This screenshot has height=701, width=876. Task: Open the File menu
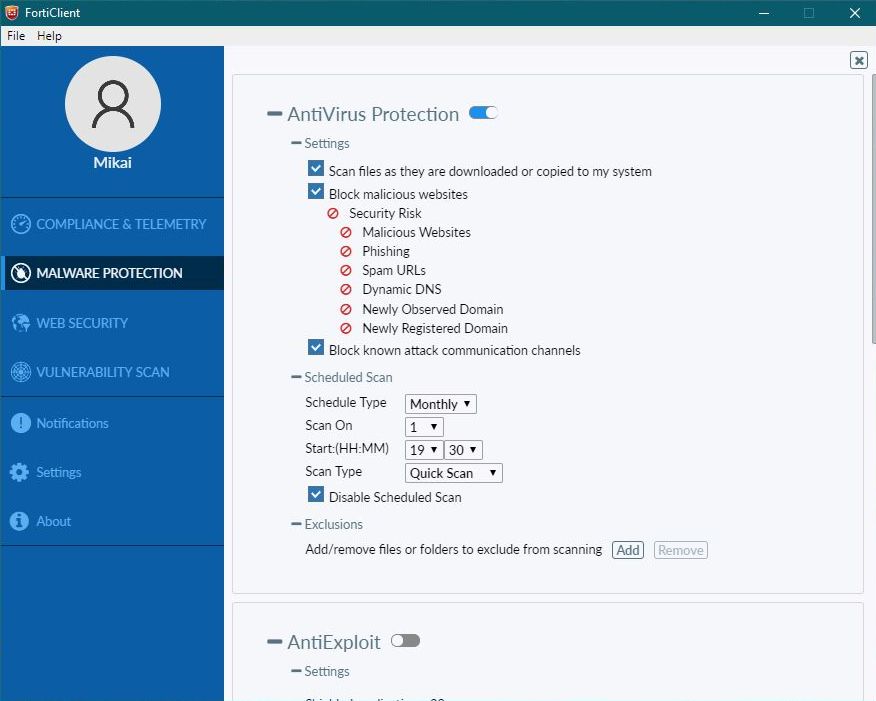(x=16, y=36)
